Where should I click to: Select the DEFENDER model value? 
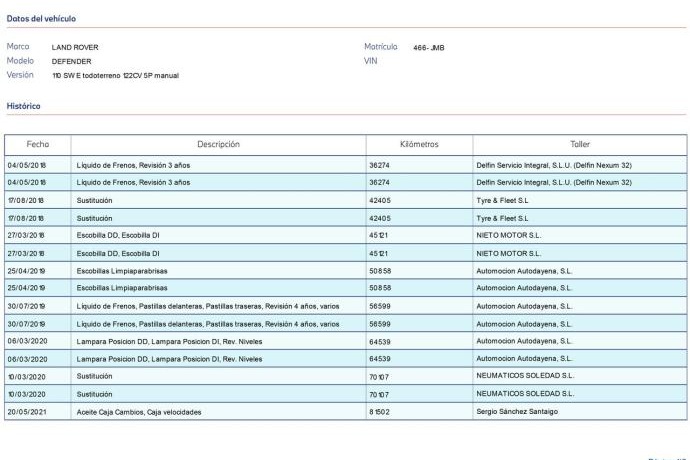(x=72, y=61)
